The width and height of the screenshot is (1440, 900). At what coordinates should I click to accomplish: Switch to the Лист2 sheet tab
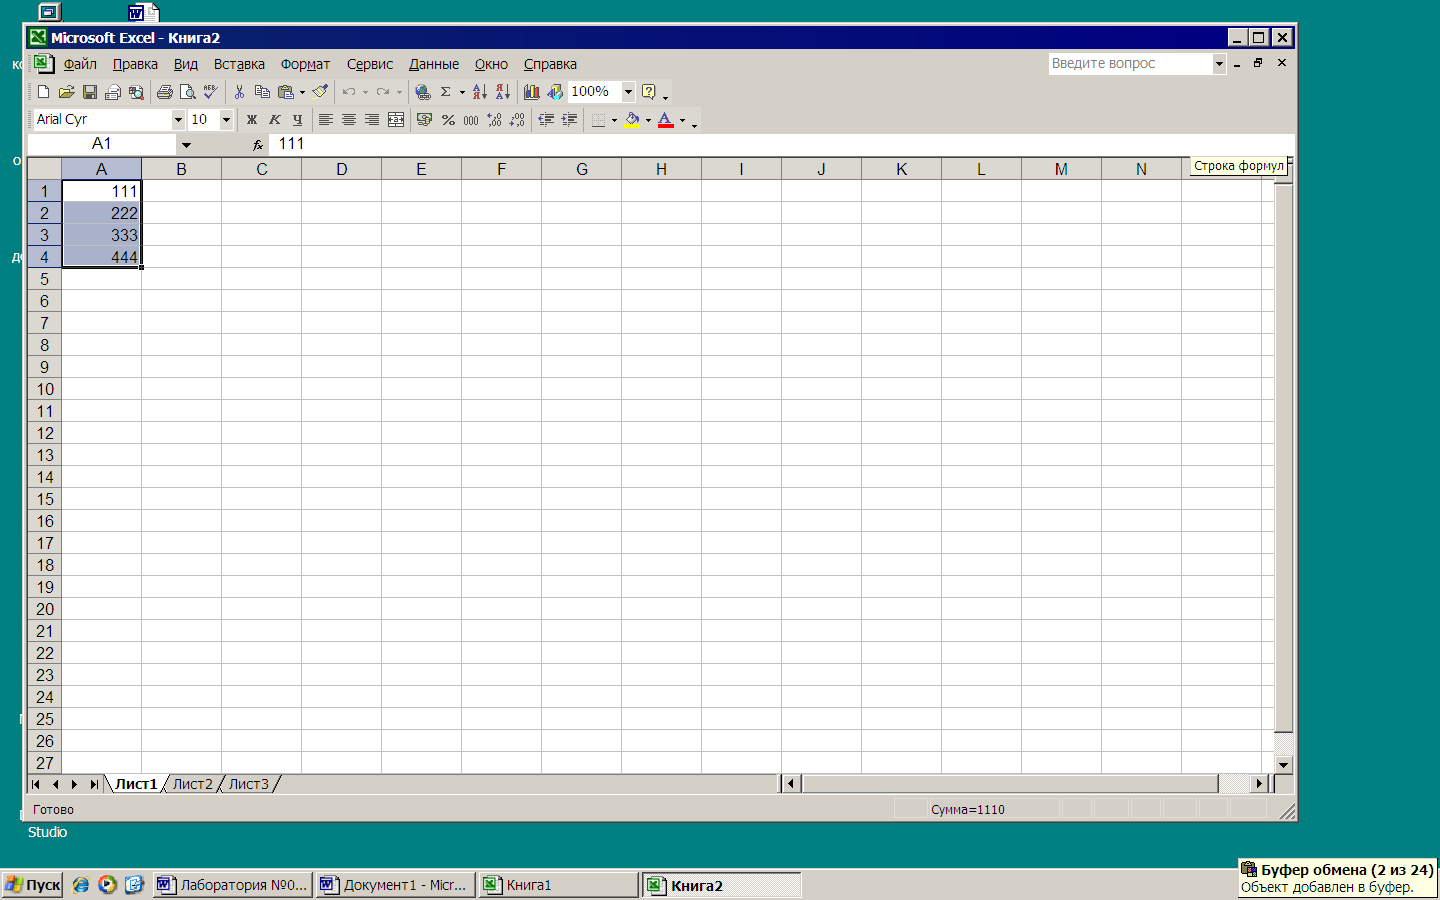tap(192, 784)
